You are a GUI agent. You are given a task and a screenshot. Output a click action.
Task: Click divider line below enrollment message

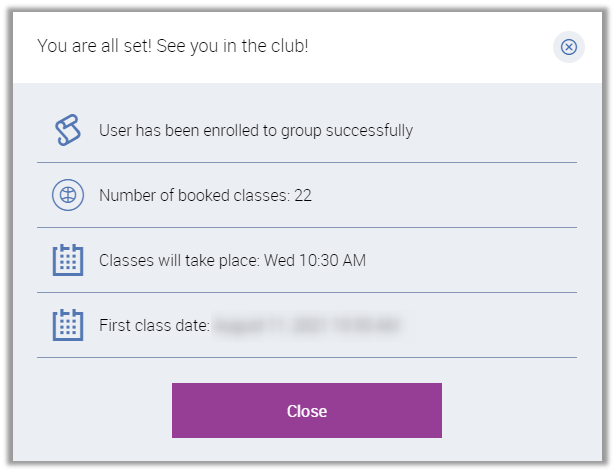(x=307, y=162)
